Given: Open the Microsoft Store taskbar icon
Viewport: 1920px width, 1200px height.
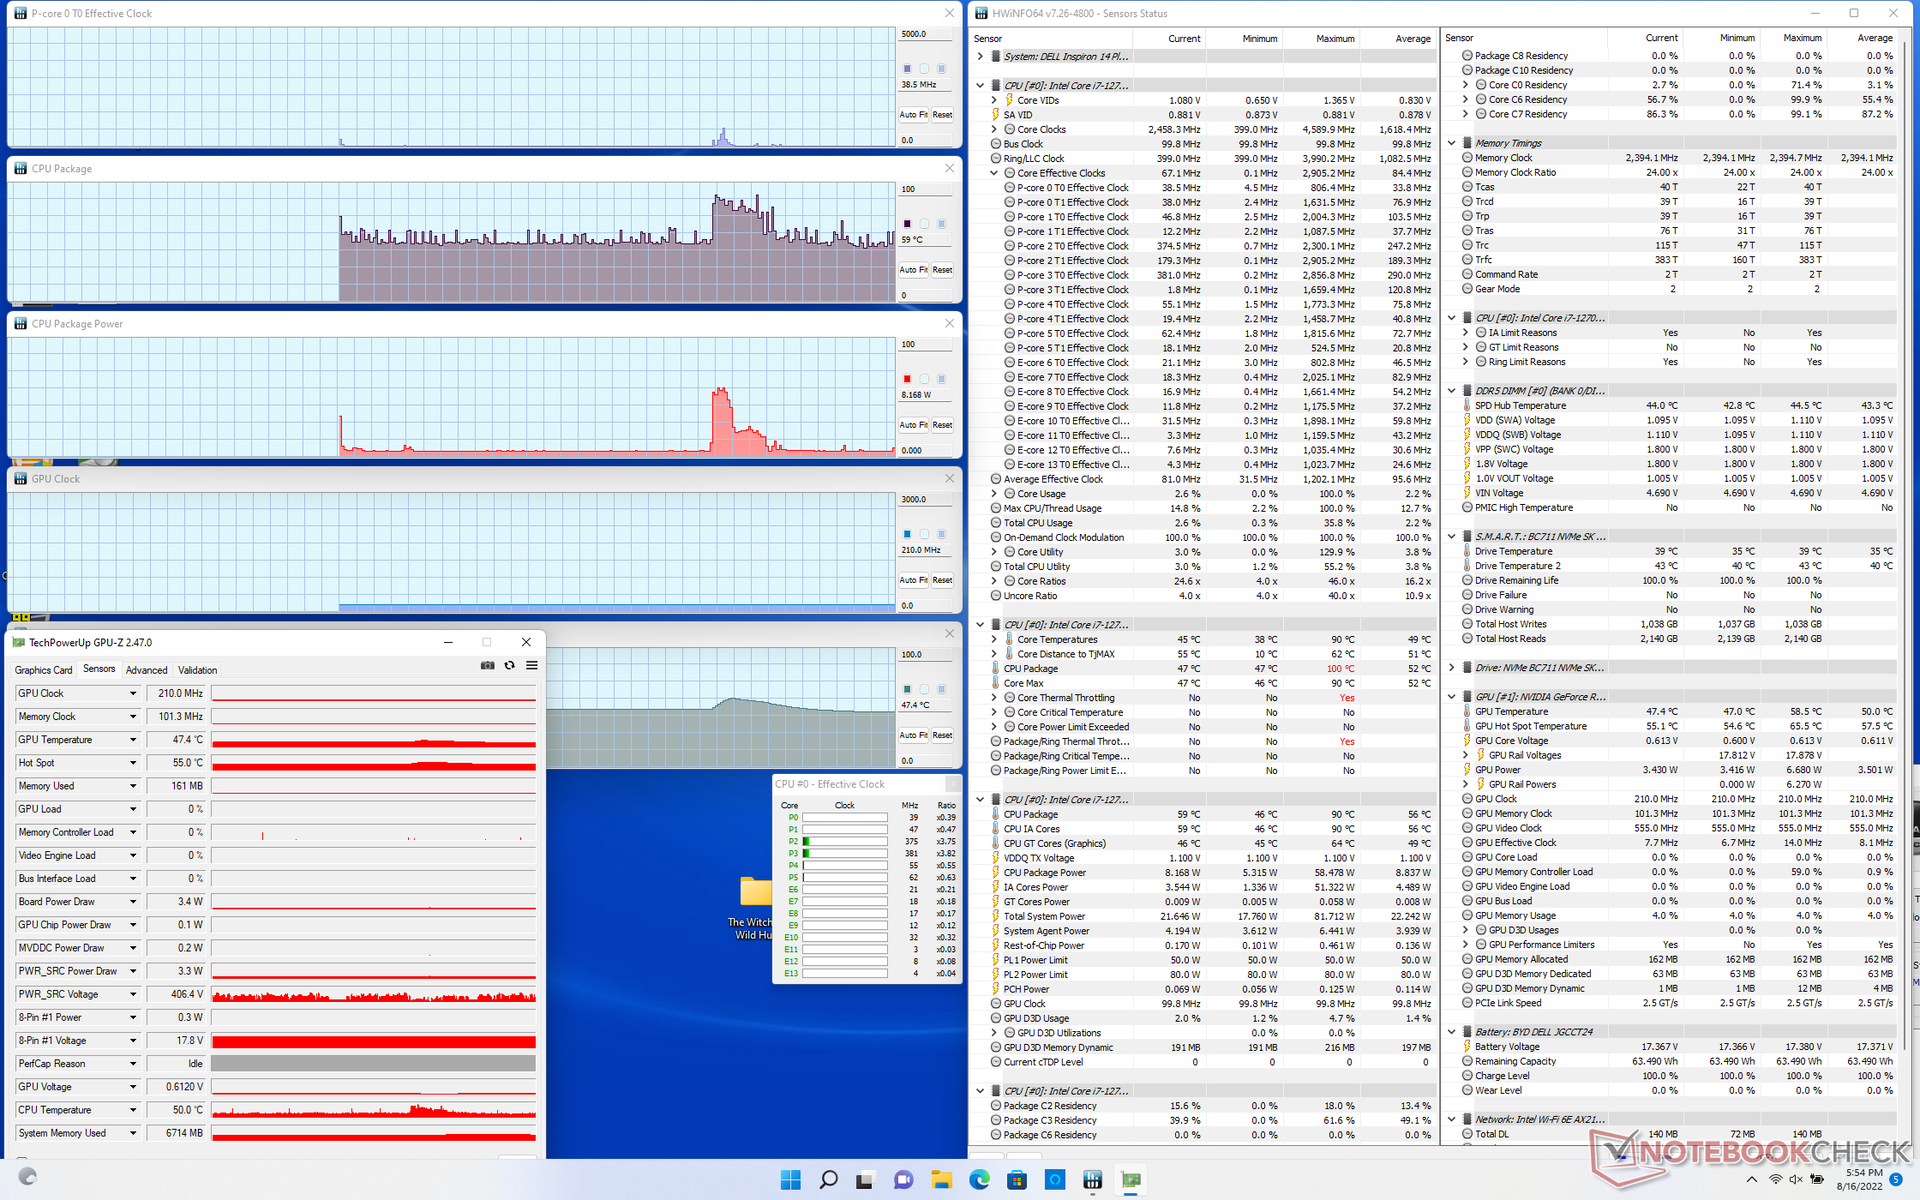Looking at the screenshot, I should [1017, 1180].
